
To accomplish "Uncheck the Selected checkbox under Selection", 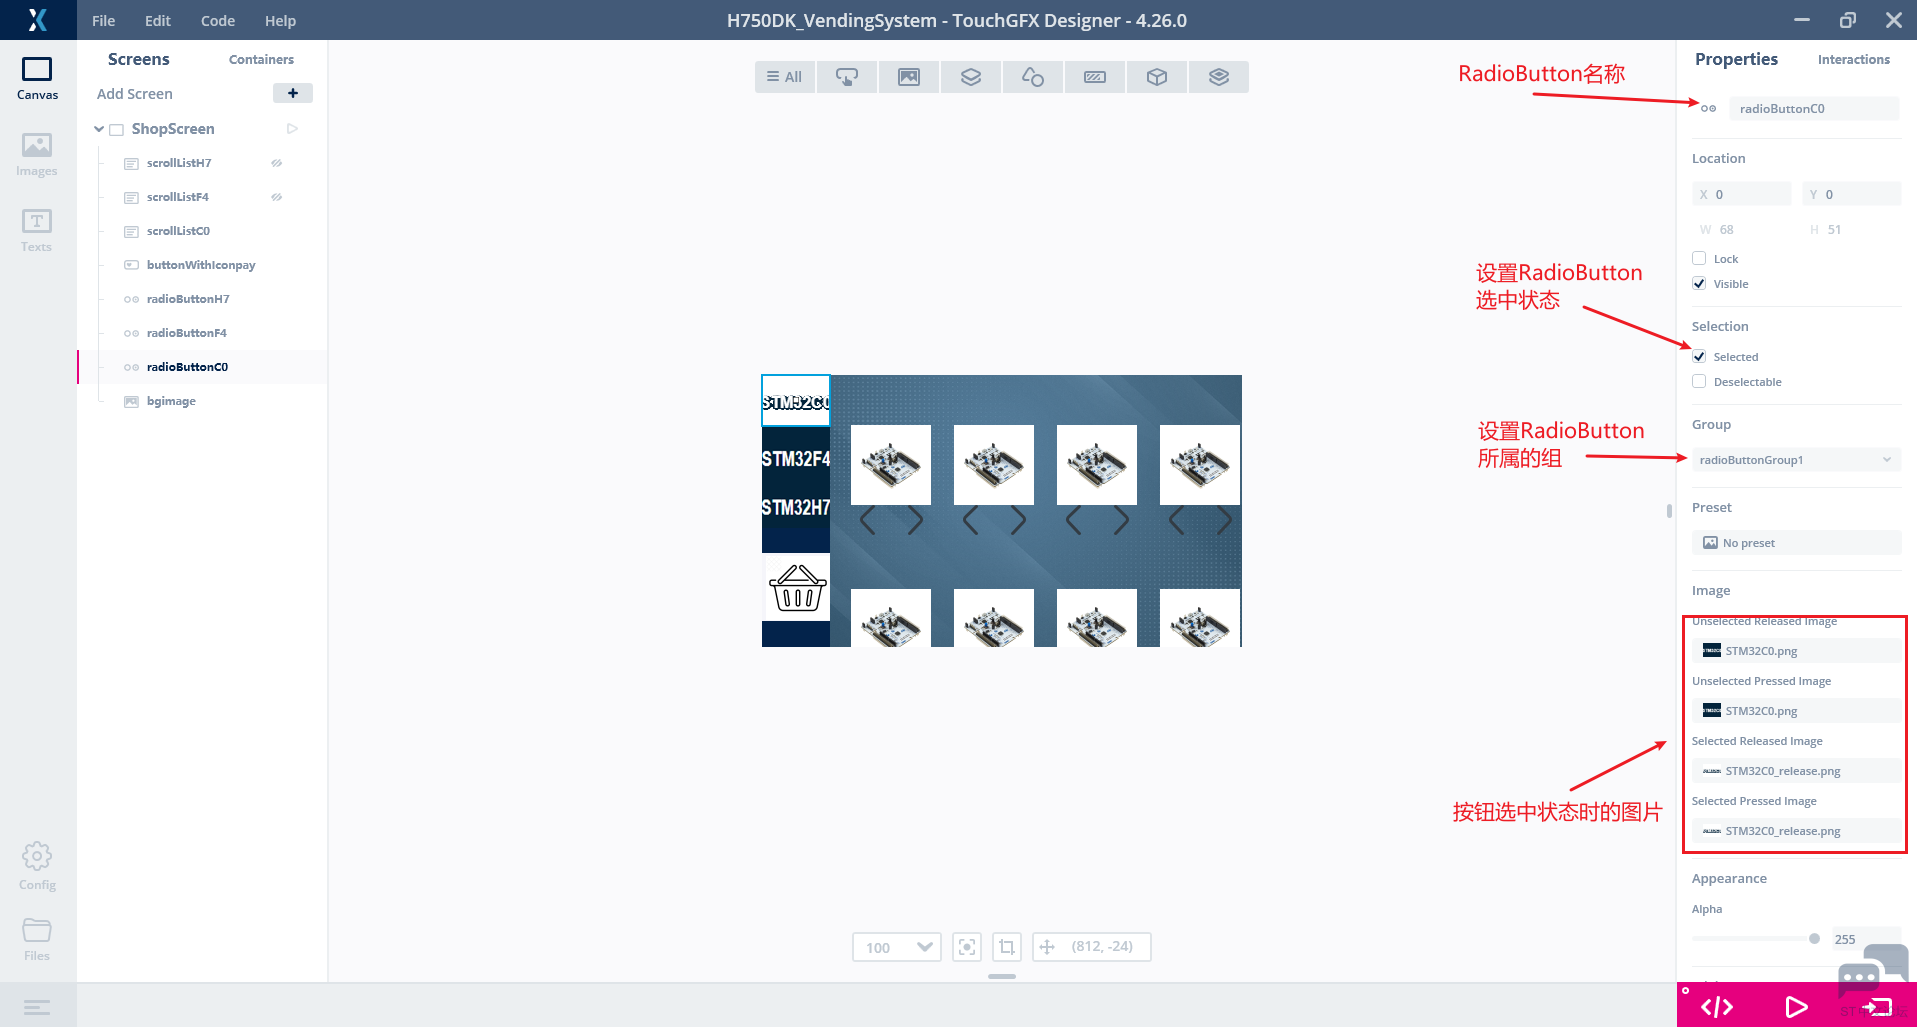I will point(1698,356).
